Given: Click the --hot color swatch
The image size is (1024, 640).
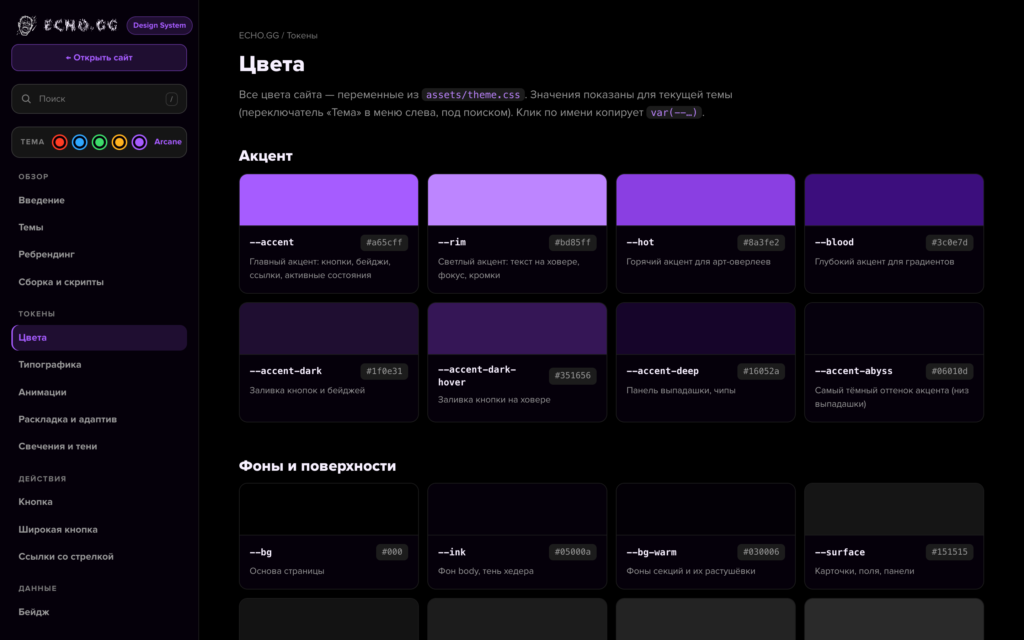Looking at the screenshot, I should 705,200.
